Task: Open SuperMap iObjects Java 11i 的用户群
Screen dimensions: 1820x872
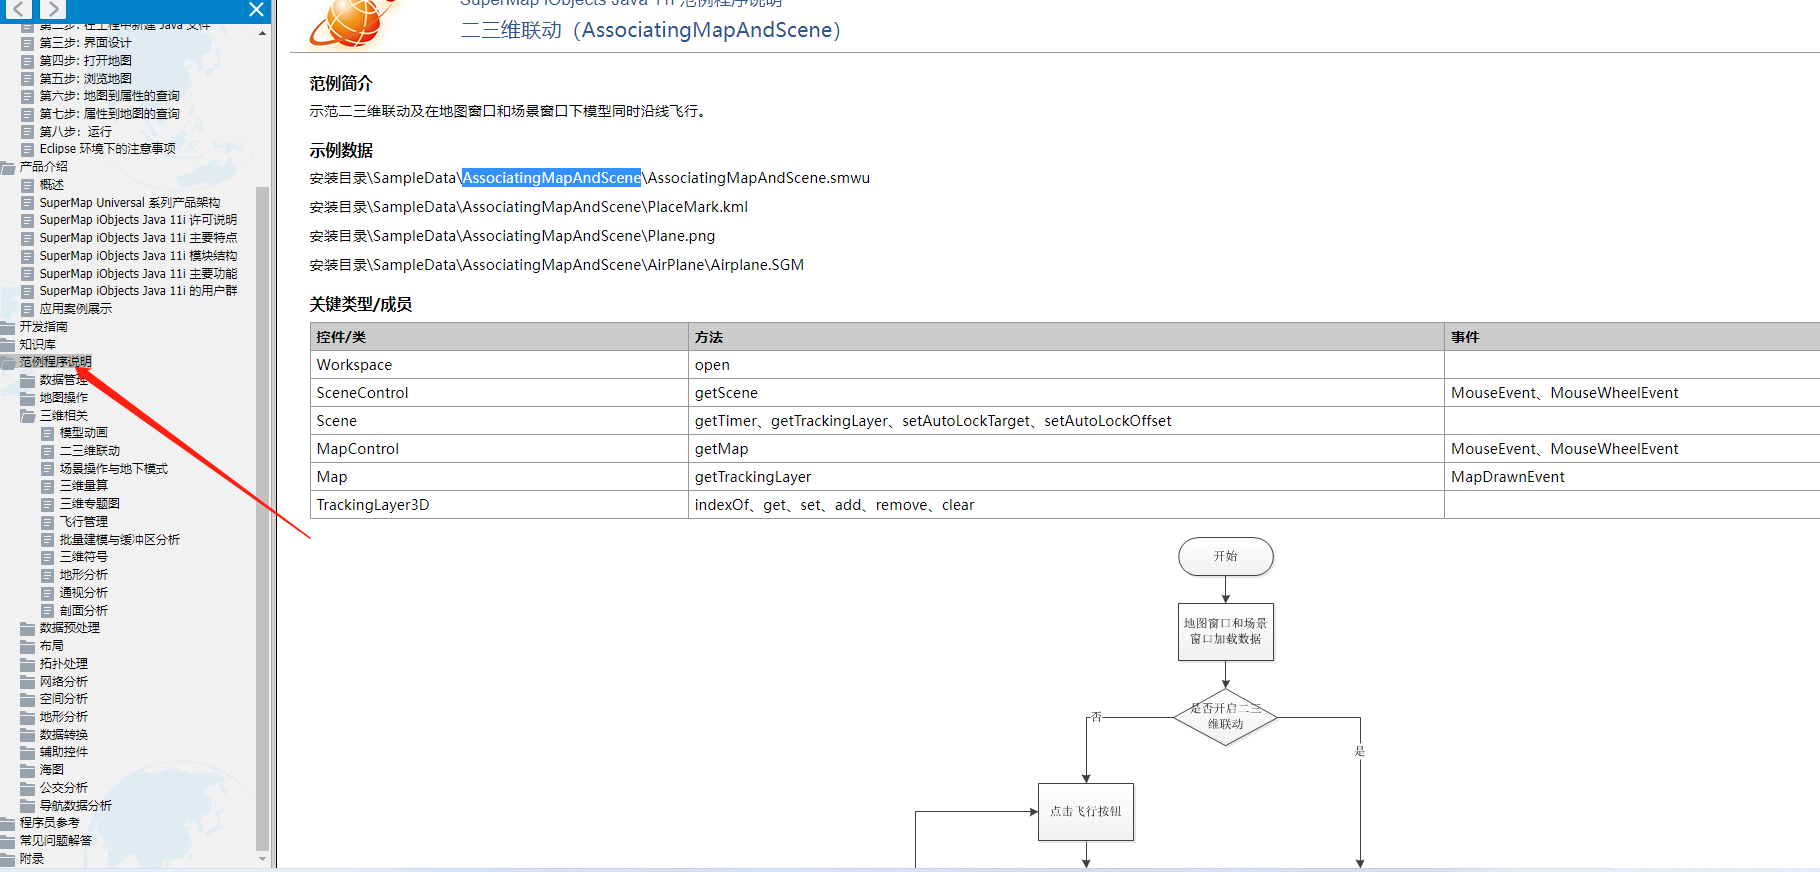Action: coord(139,291)
